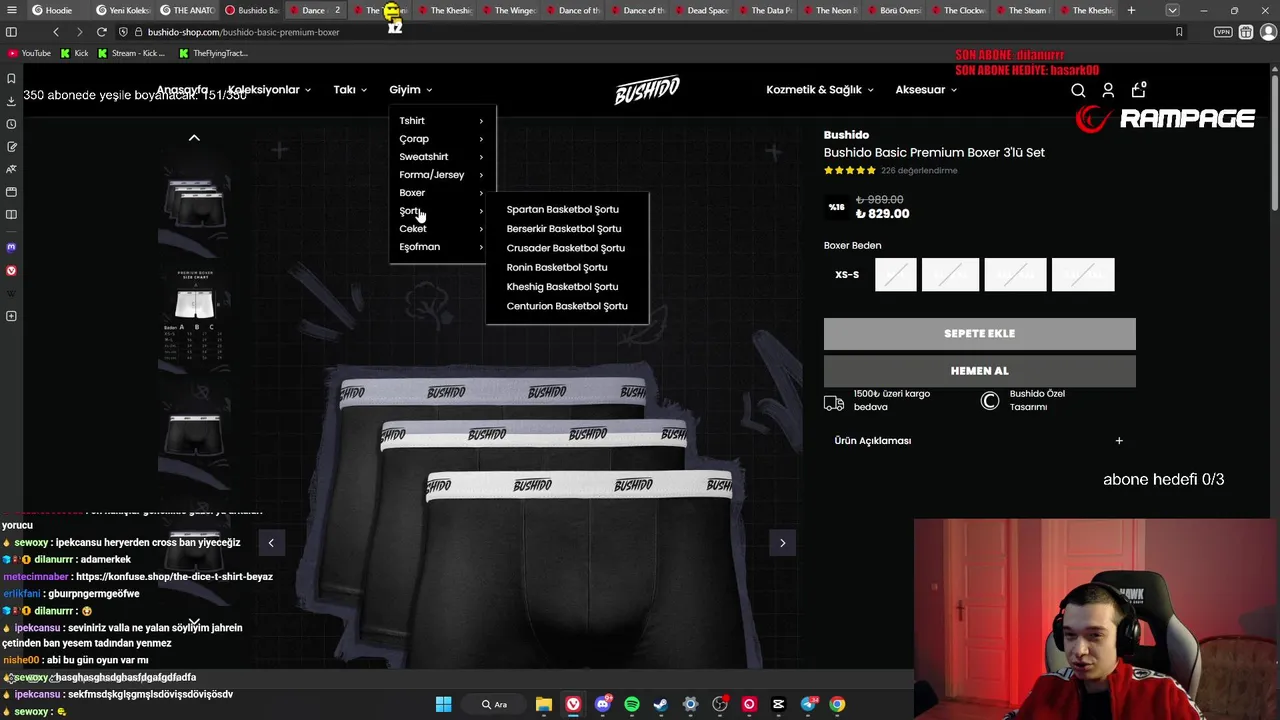This screenshot has height=720, width=1280.
Task: Open the Sweatshirt submenu
Action: click(x=441, y=157)
